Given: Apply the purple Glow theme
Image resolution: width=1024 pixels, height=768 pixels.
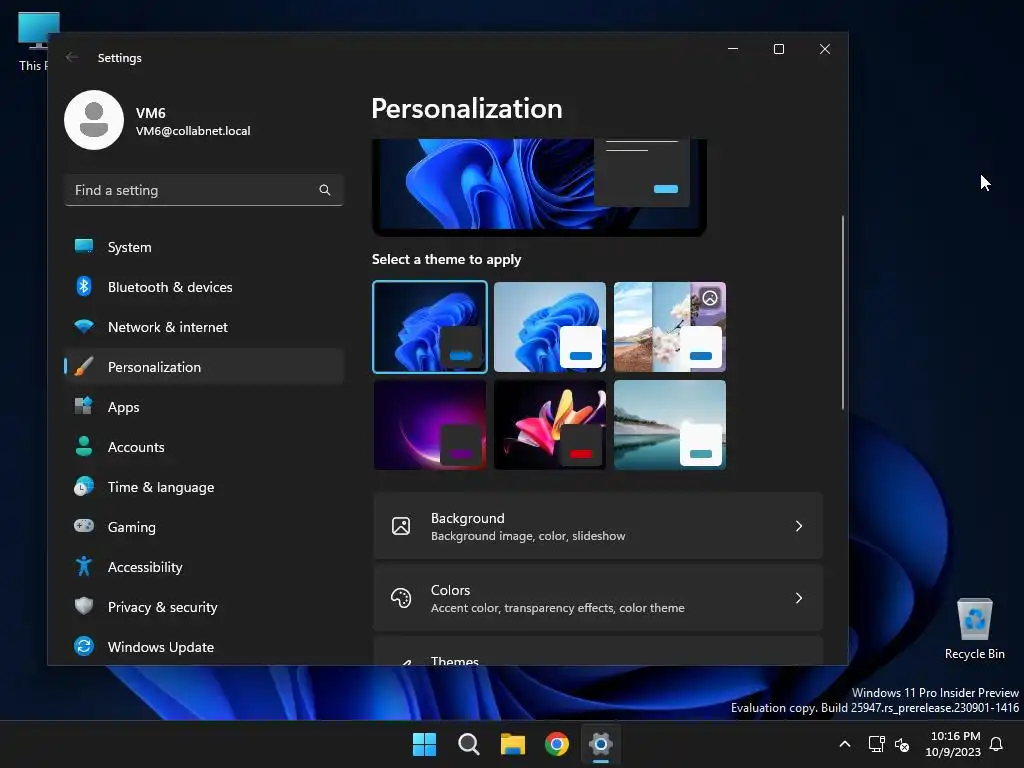Looking at the screenshot, I should pyautogui.click(x=430, y=424).
